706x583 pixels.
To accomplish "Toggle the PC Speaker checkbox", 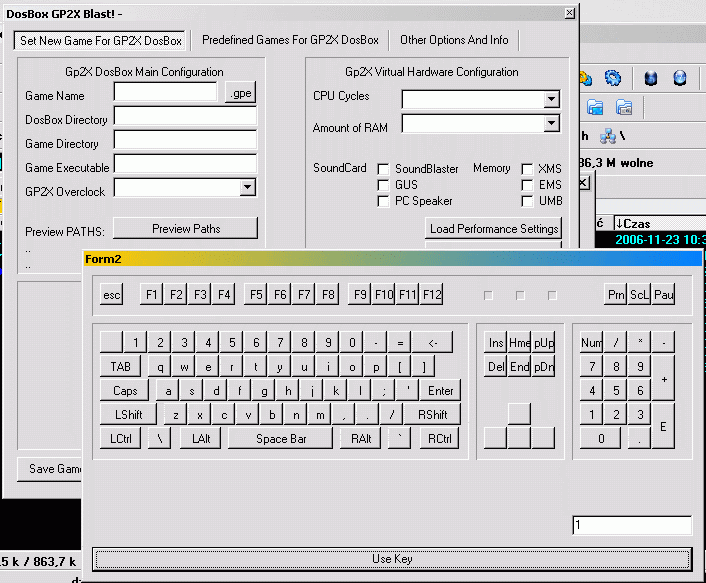I will click(384, 201).
